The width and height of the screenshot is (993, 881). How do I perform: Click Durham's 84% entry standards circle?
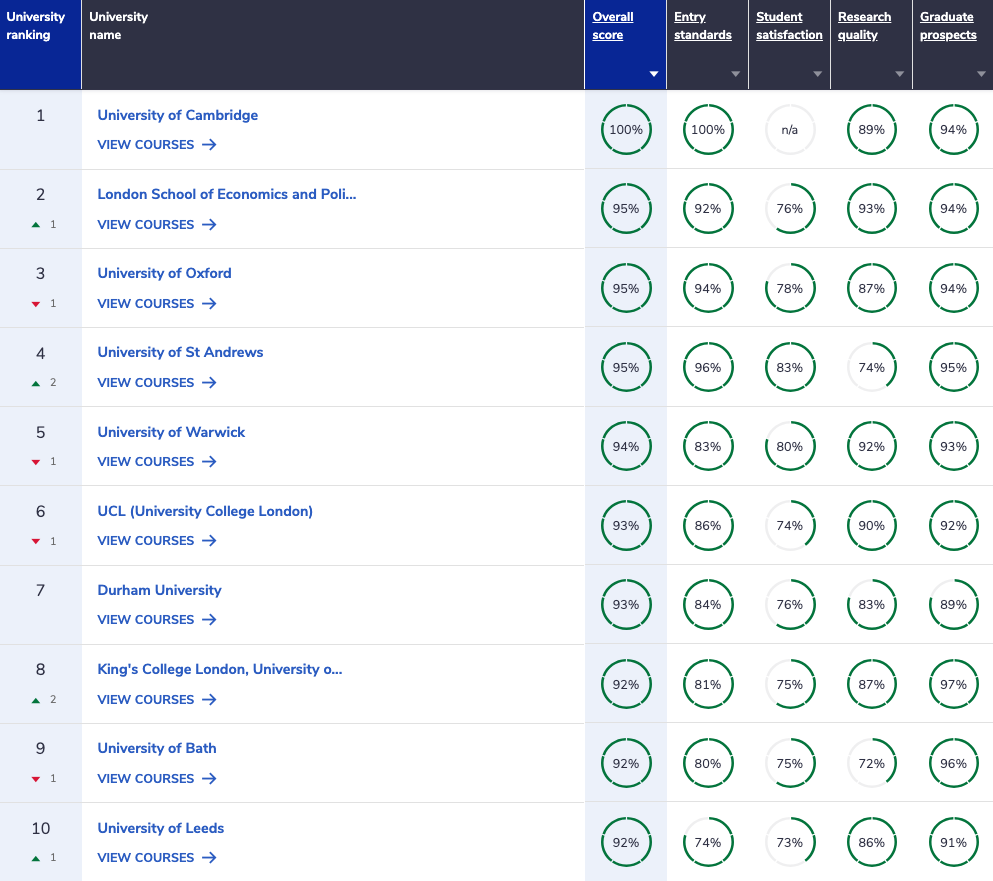pos(707,605)
